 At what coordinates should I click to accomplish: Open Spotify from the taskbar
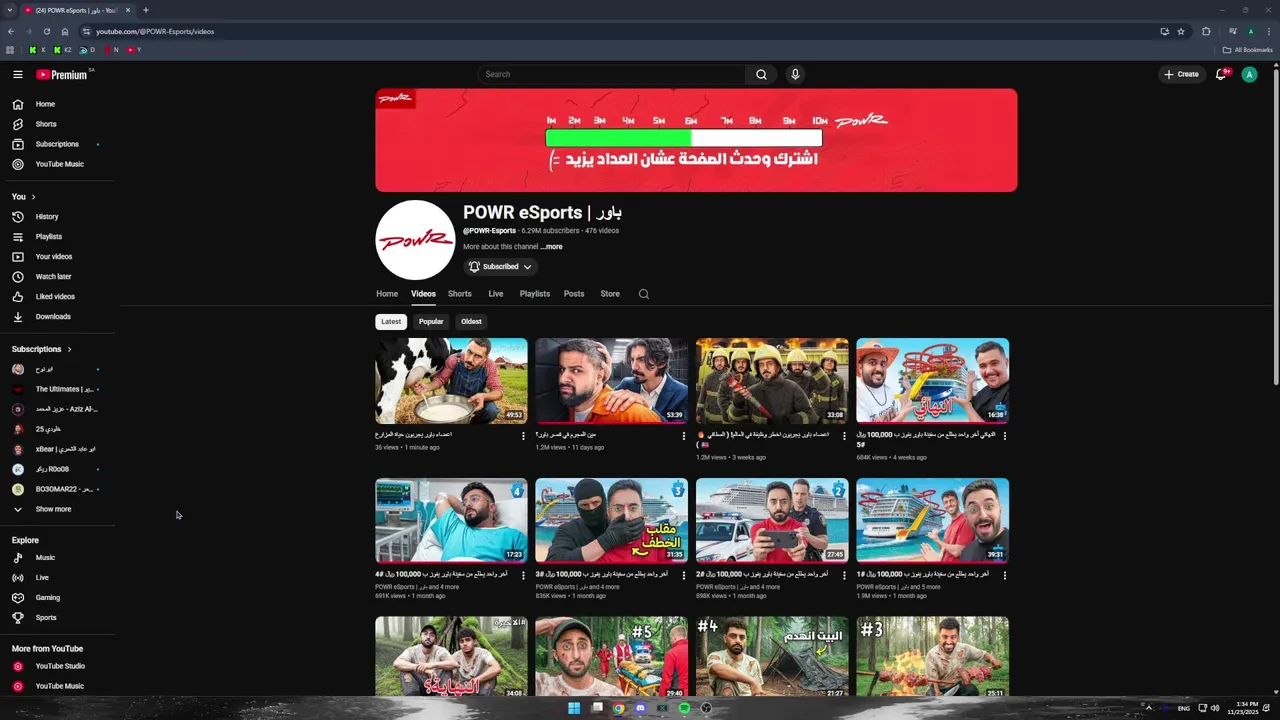684,708
